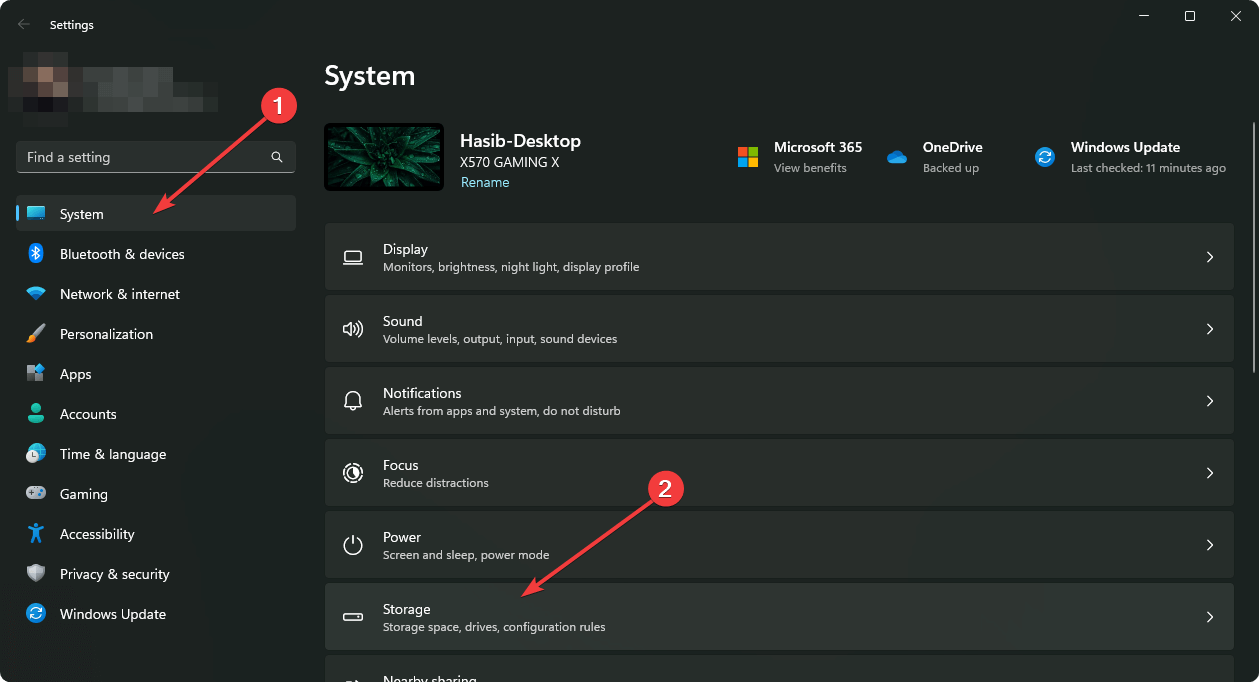Go to Personalization settings

[156, 333]
